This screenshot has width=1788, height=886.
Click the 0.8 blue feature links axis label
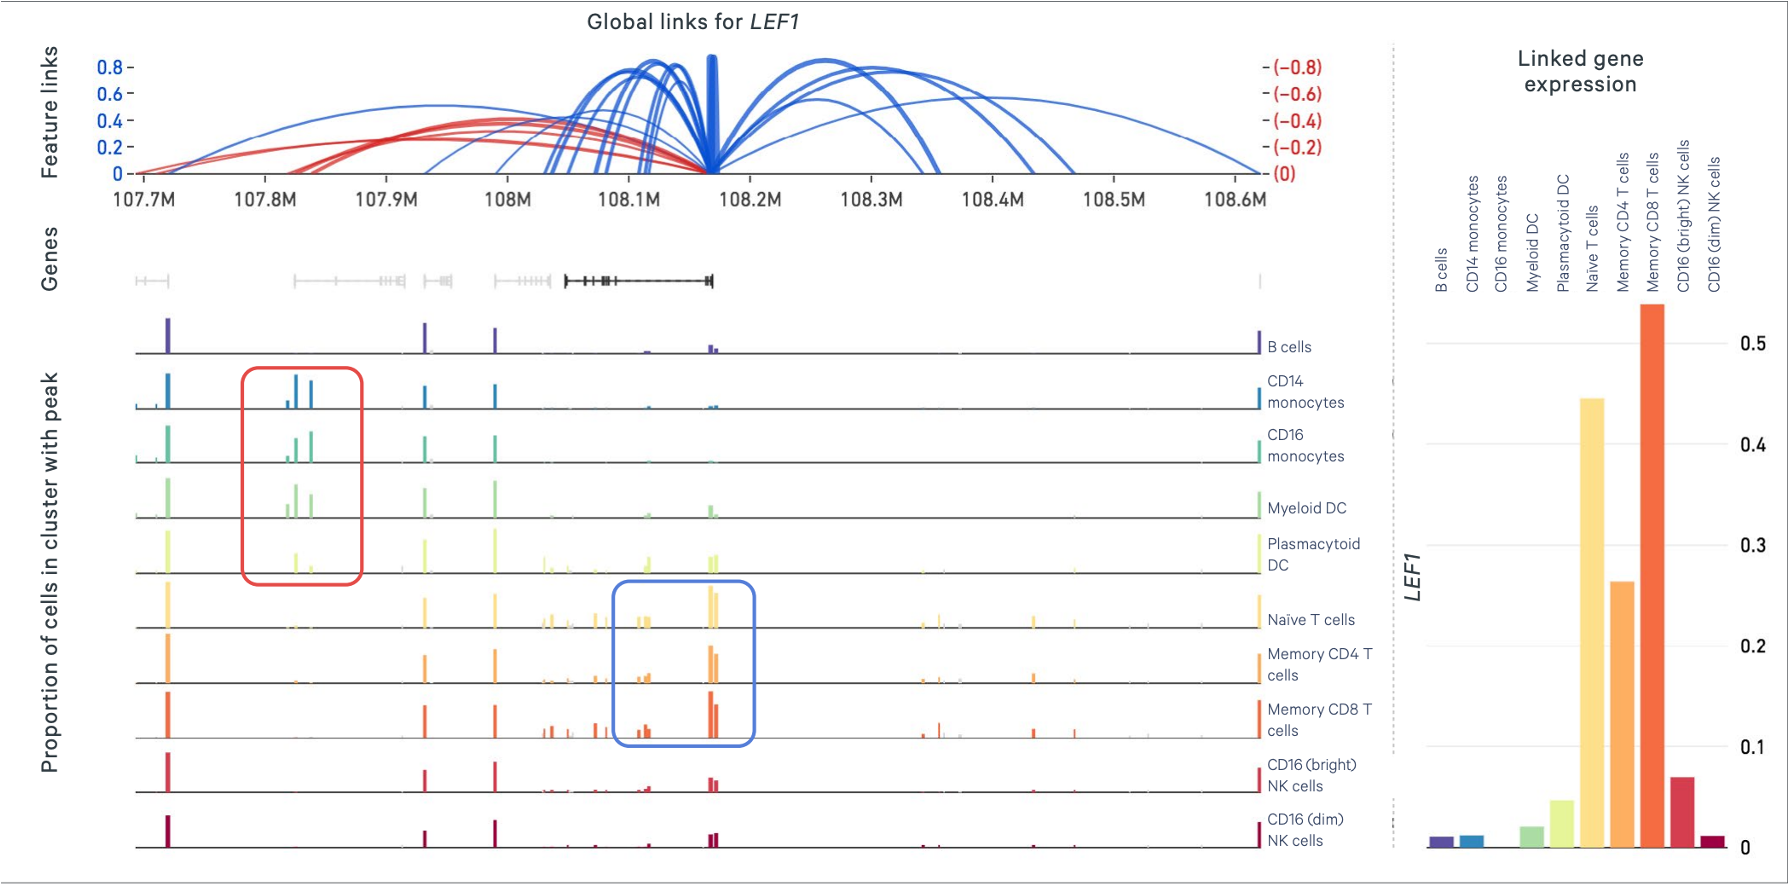click(109, 68)
